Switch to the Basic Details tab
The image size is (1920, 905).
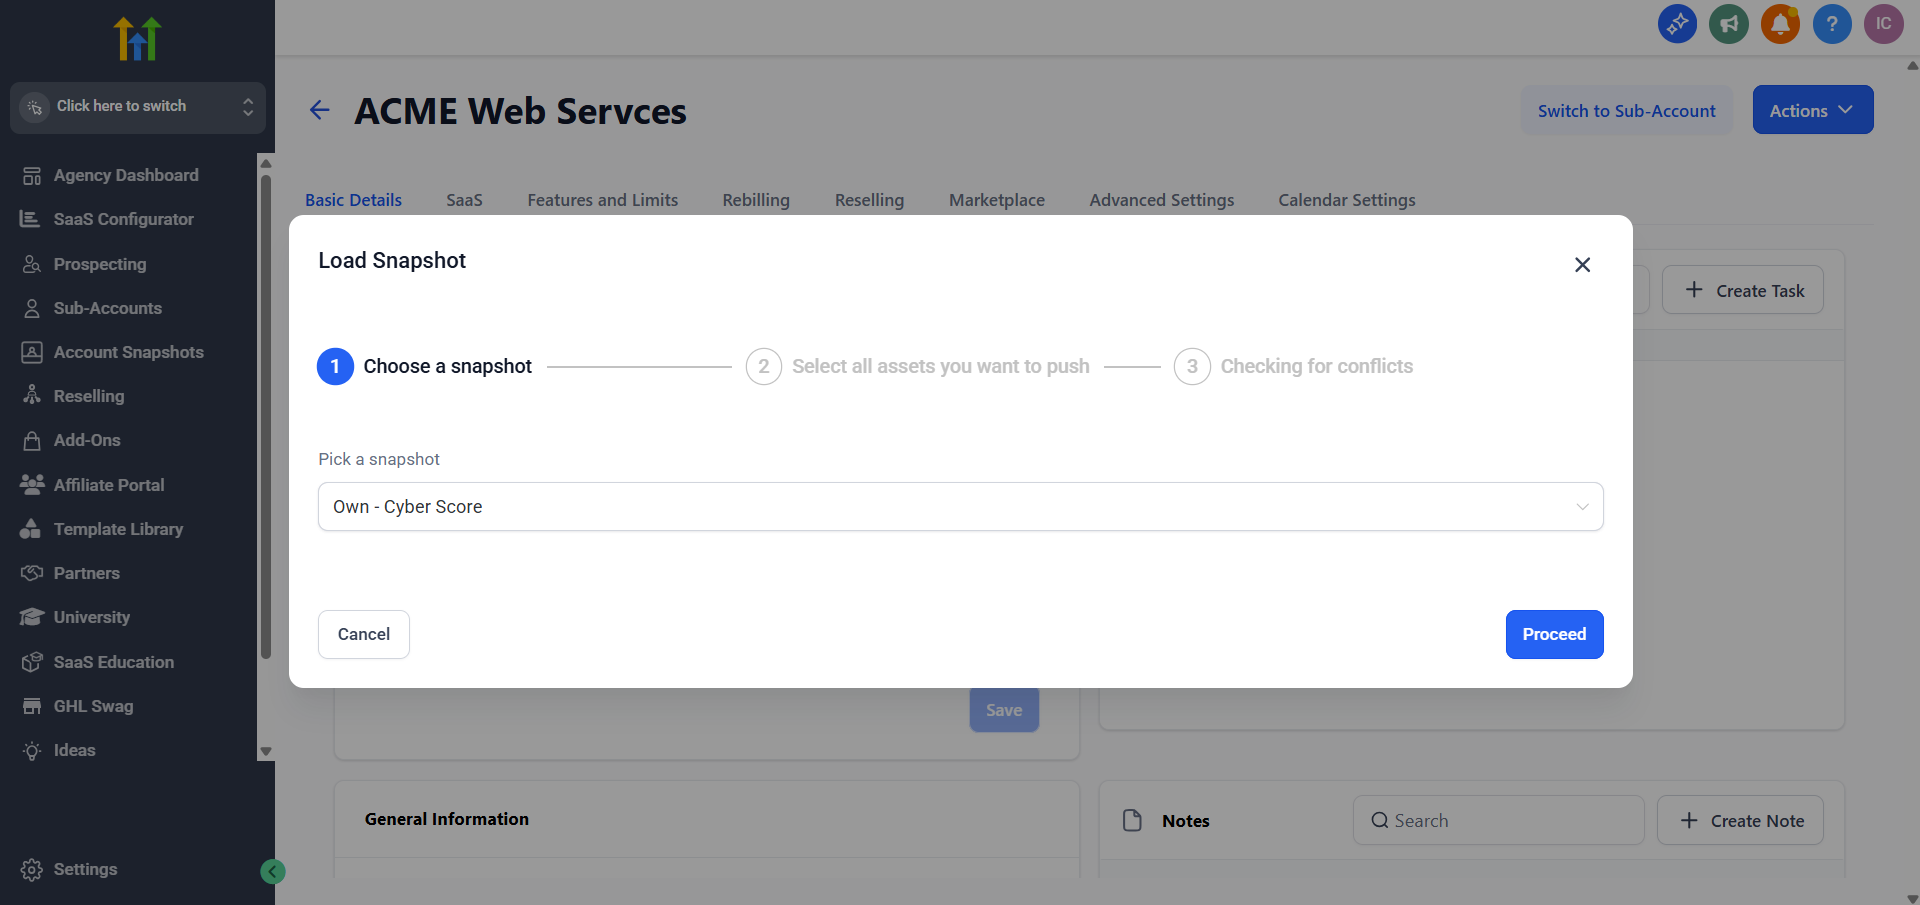(x=353, y=200)
